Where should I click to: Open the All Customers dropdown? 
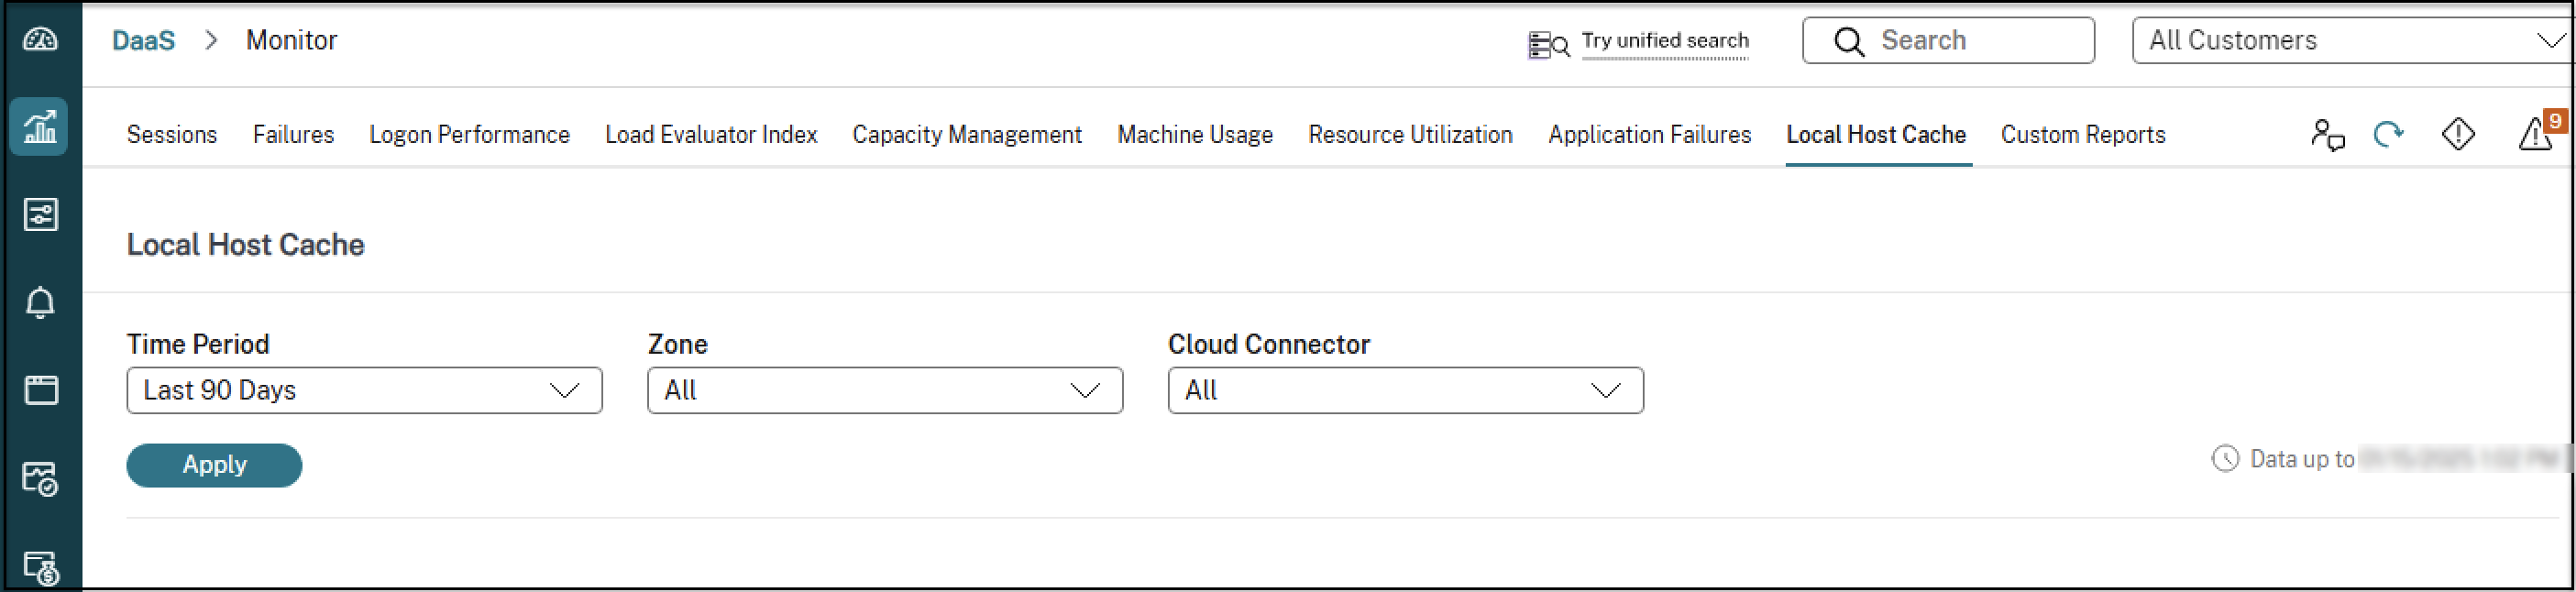[2350, 41]
